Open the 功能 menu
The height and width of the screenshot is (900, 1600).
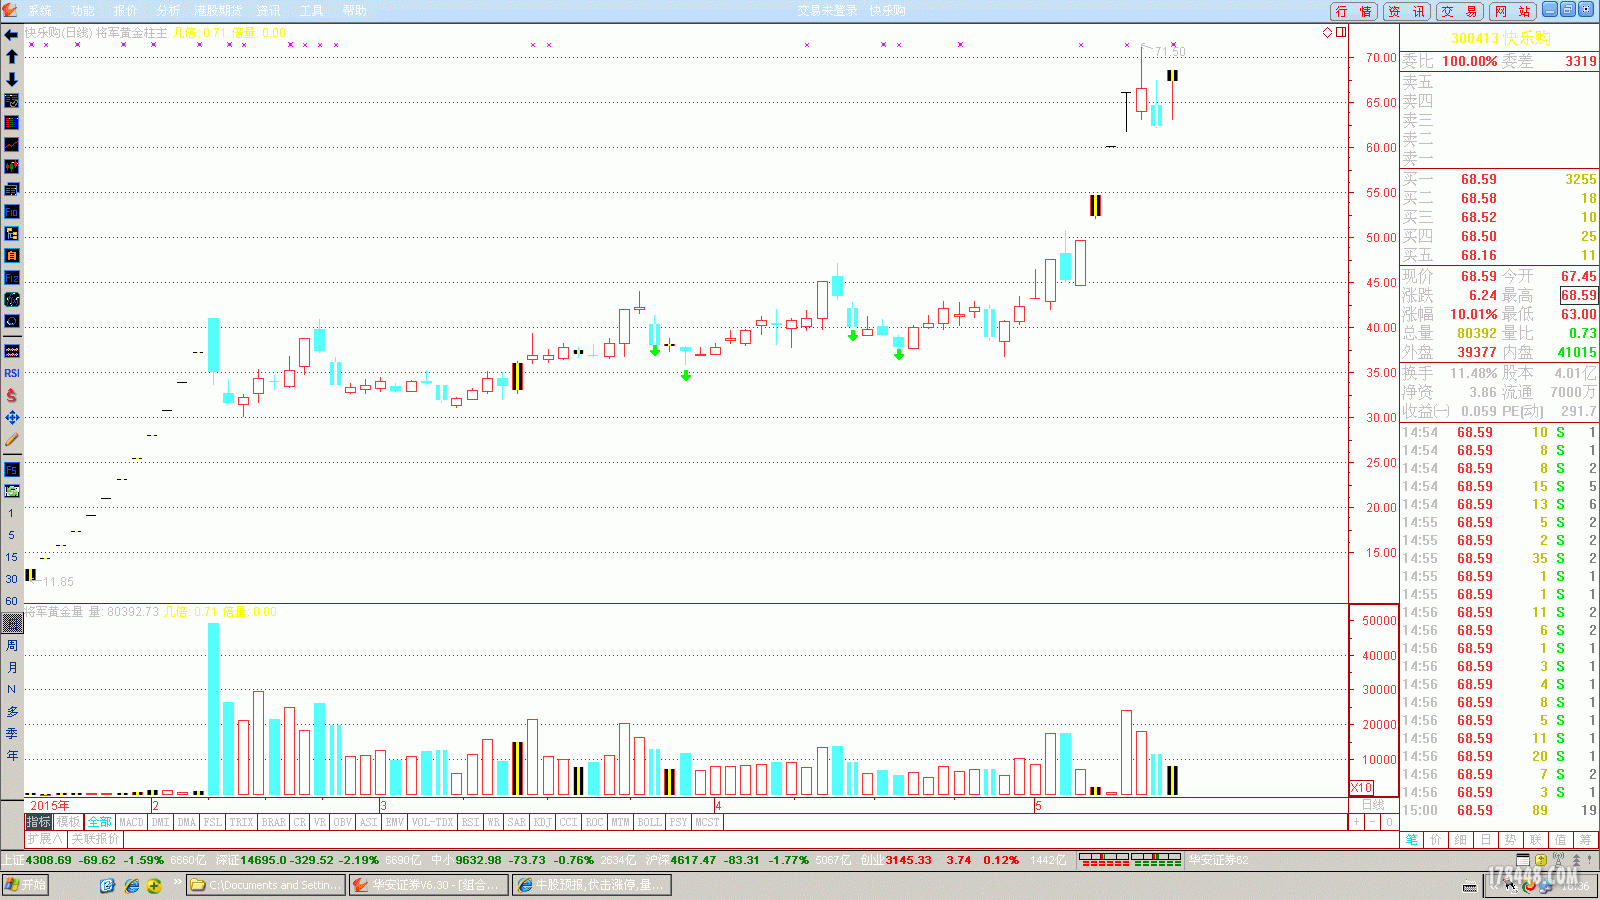(83, 10)
